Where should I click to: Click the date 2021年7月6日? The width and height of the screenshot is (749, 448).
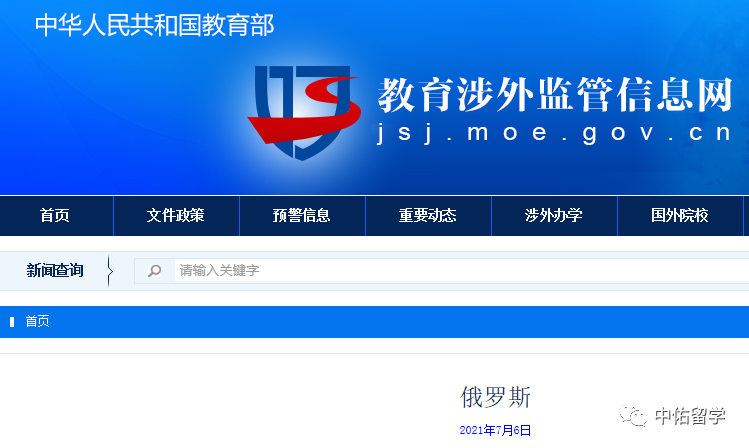tap(495, 430)
